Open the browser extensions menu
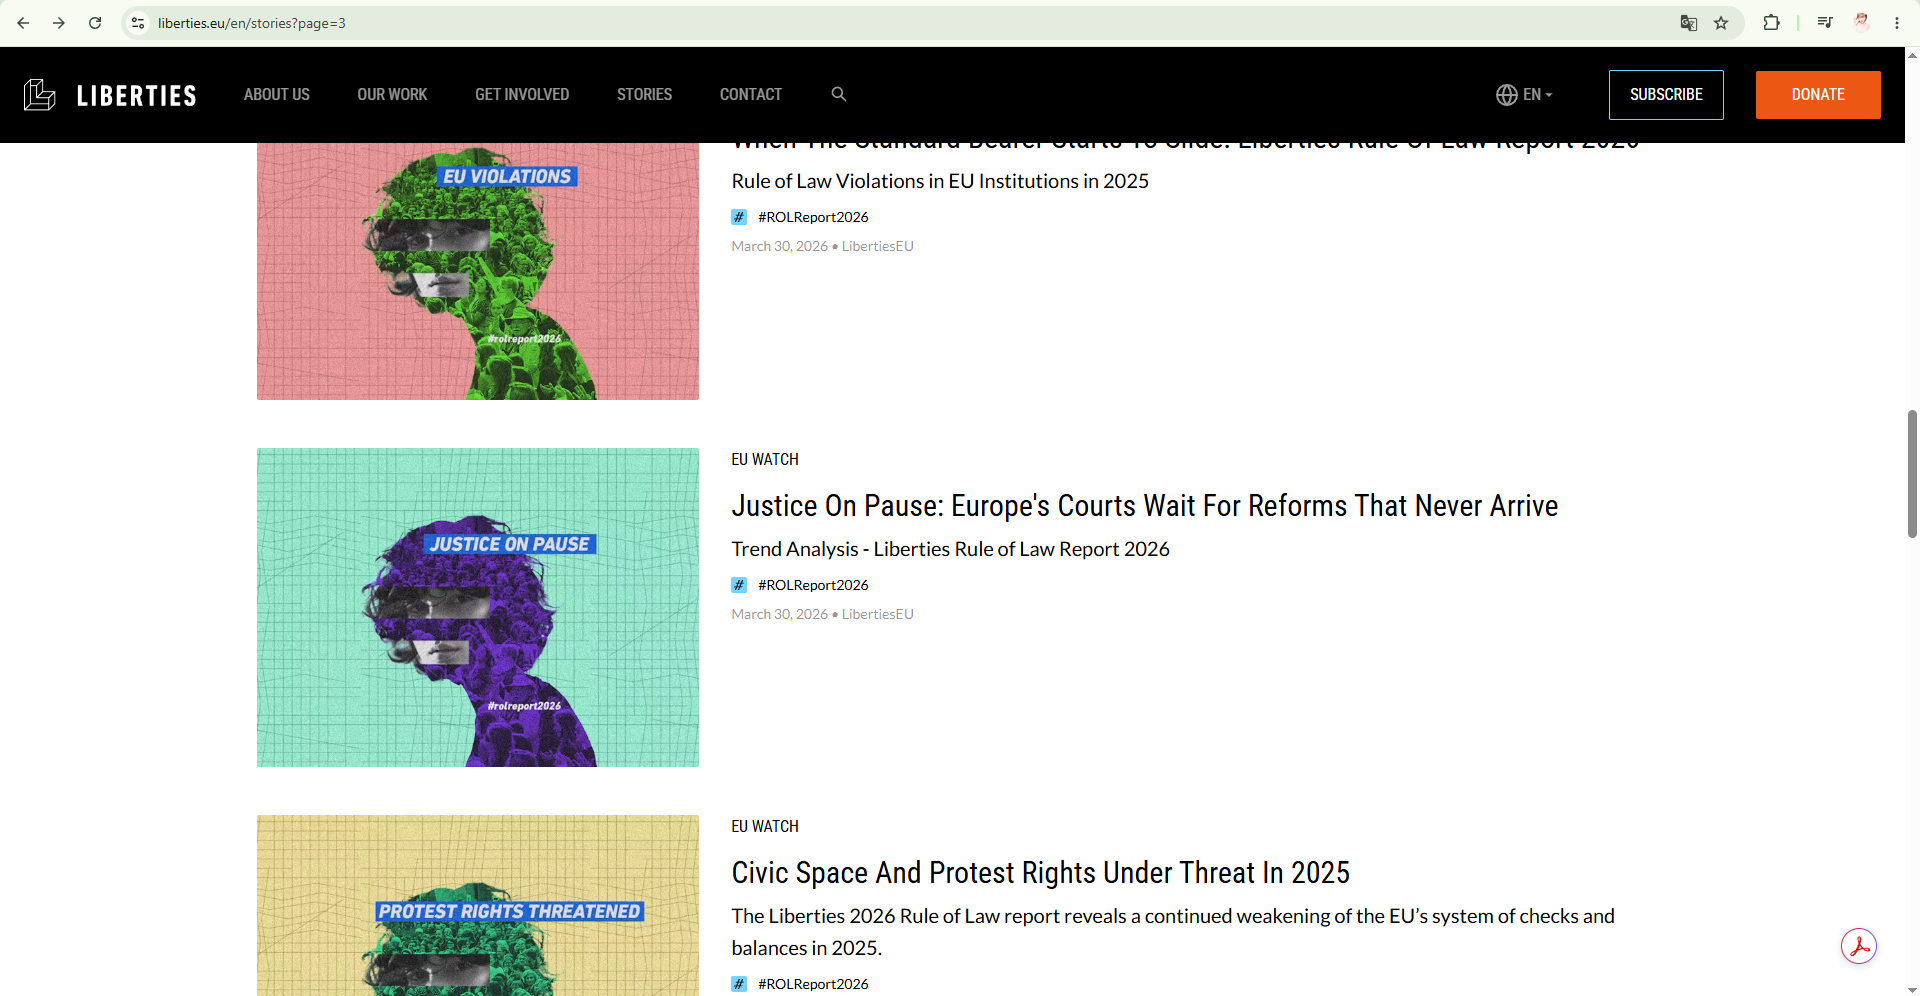The width and height of the screenshot is (1920, 996). (x=1771, y=23)
